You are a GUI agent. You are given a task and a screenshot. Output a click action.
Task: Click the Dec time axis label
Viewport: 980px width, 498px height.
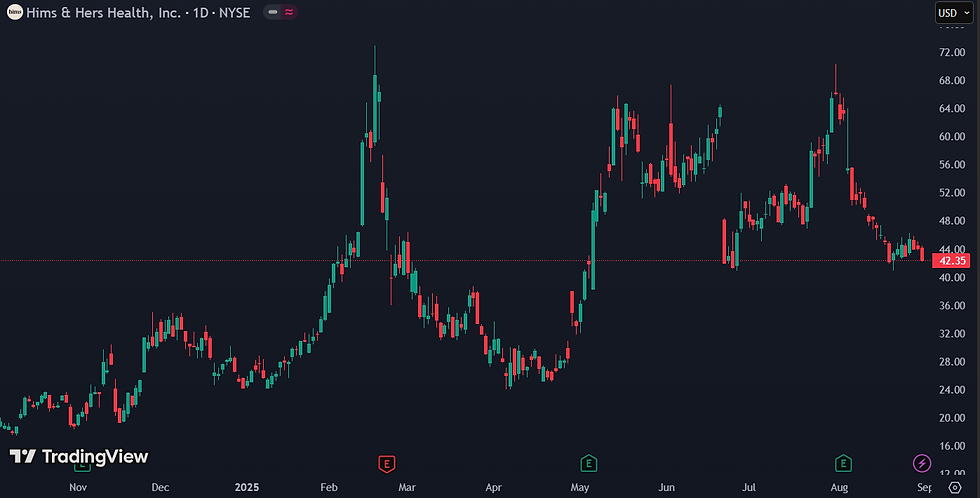[x=160, y=487]
